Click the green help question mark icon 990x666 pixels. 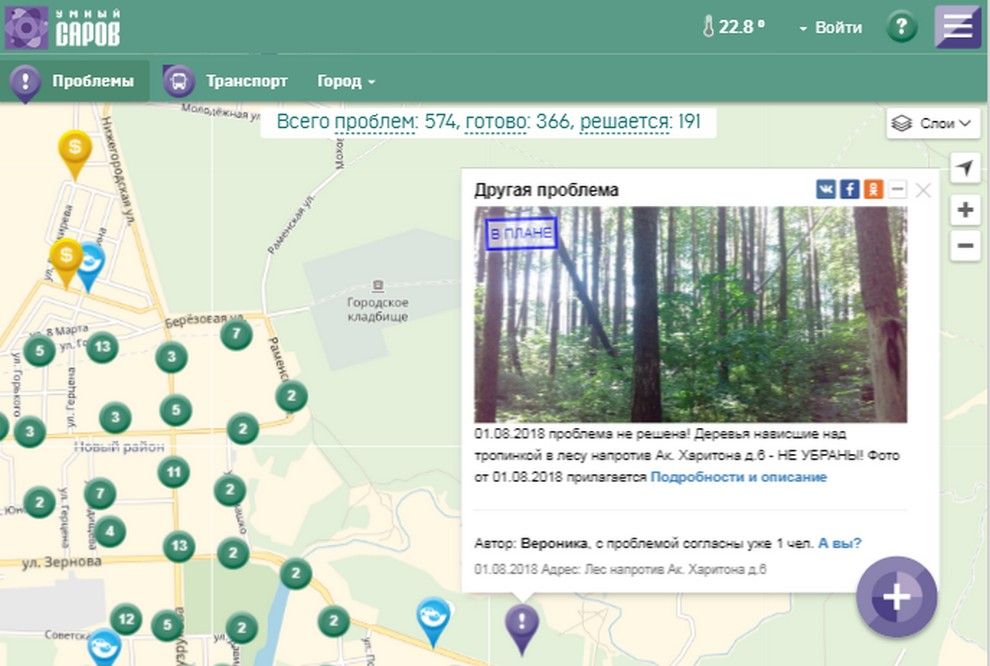901,27
